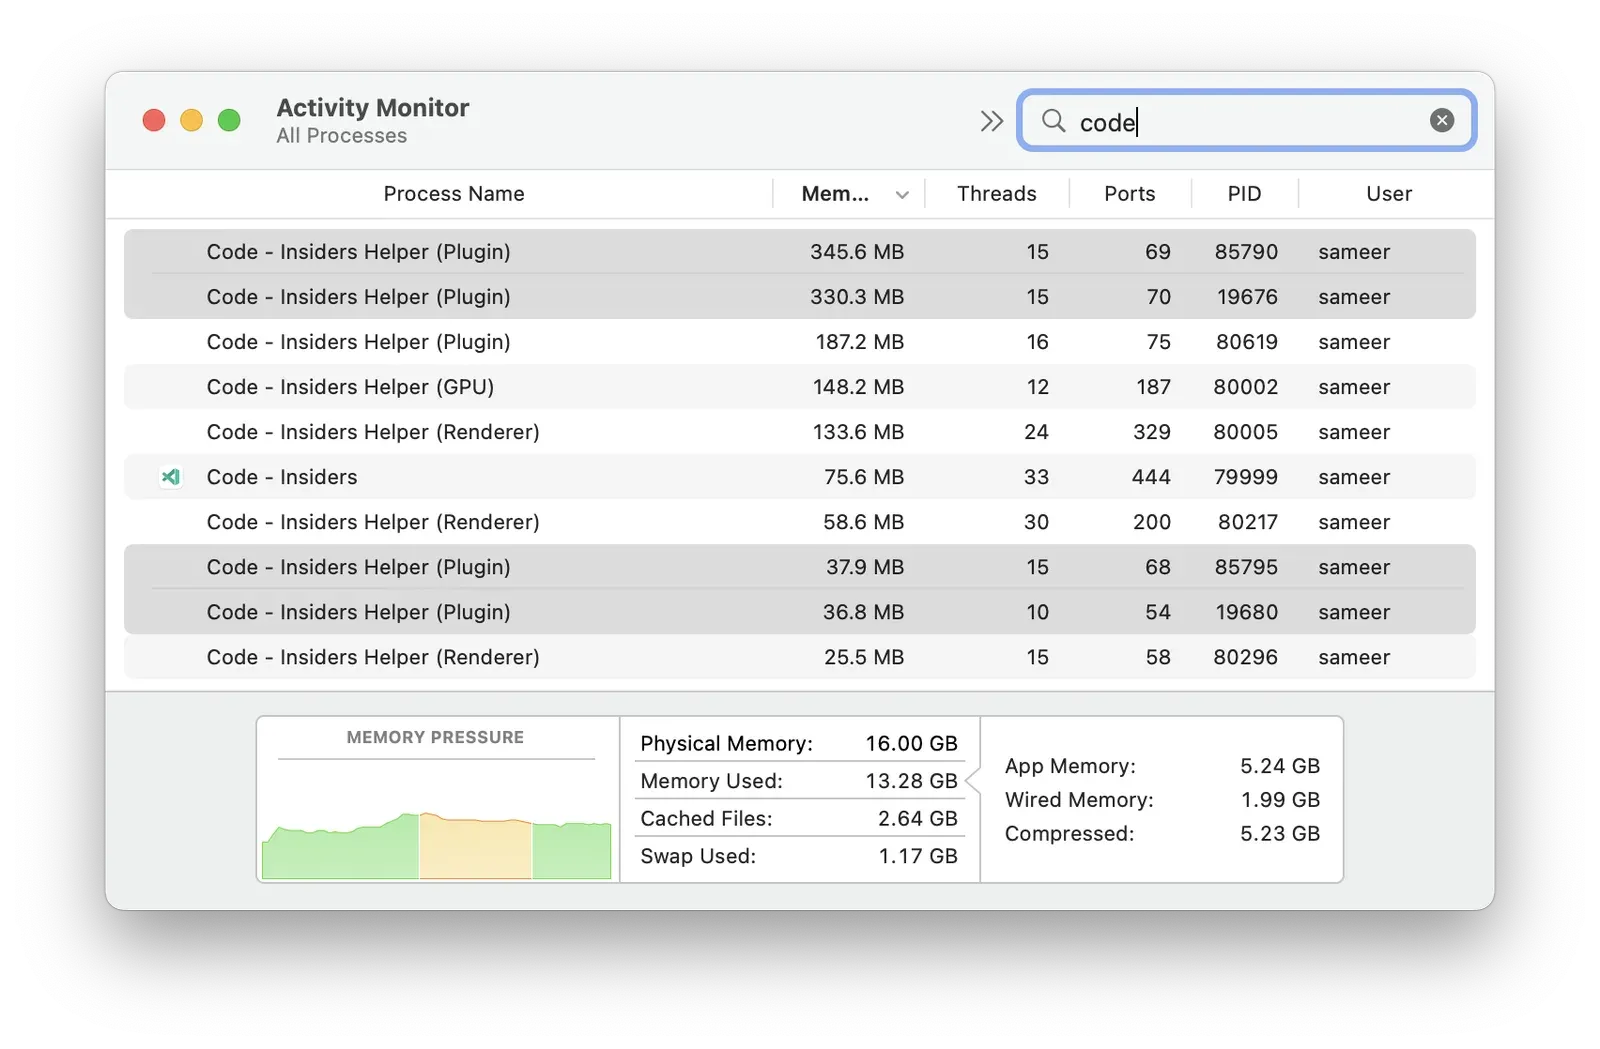Viewport: 1600px width, 1049px height.
Task: Select the main Code - Insiders process
Action: [800, 477]
